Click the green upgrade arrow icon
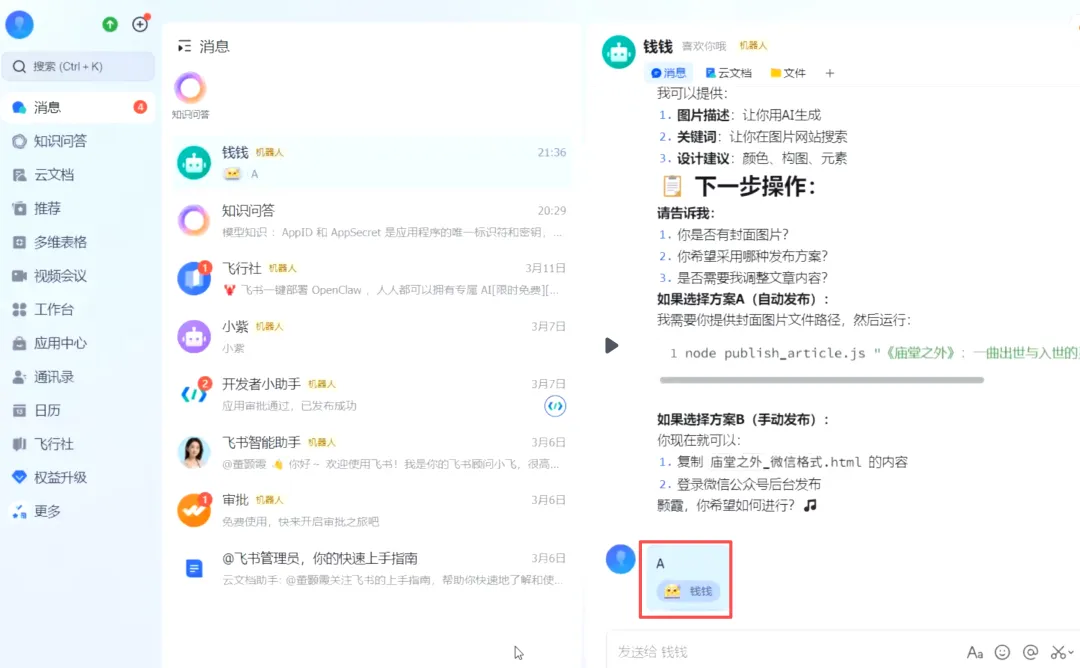This screenshot has height=668, width=1080. coord(110,24)
